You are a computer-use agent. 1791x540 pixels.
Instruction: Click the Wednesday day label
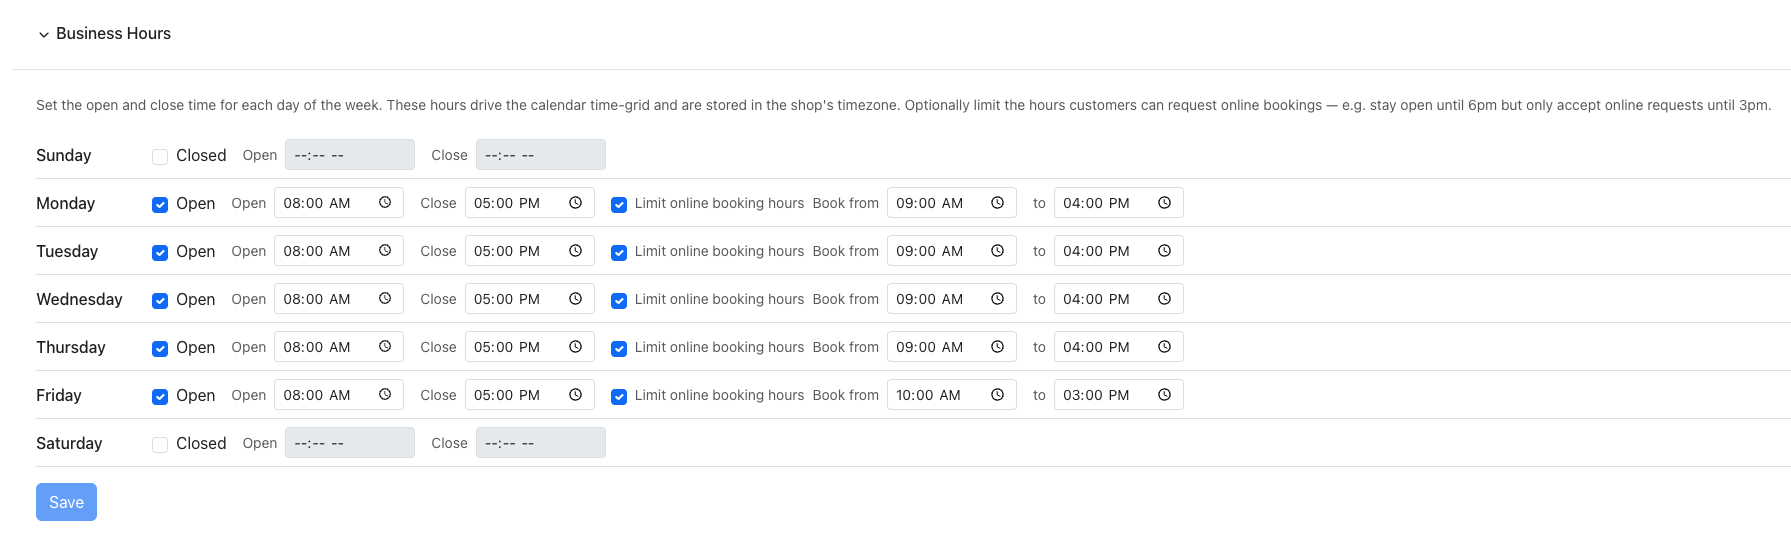point(79,299)
